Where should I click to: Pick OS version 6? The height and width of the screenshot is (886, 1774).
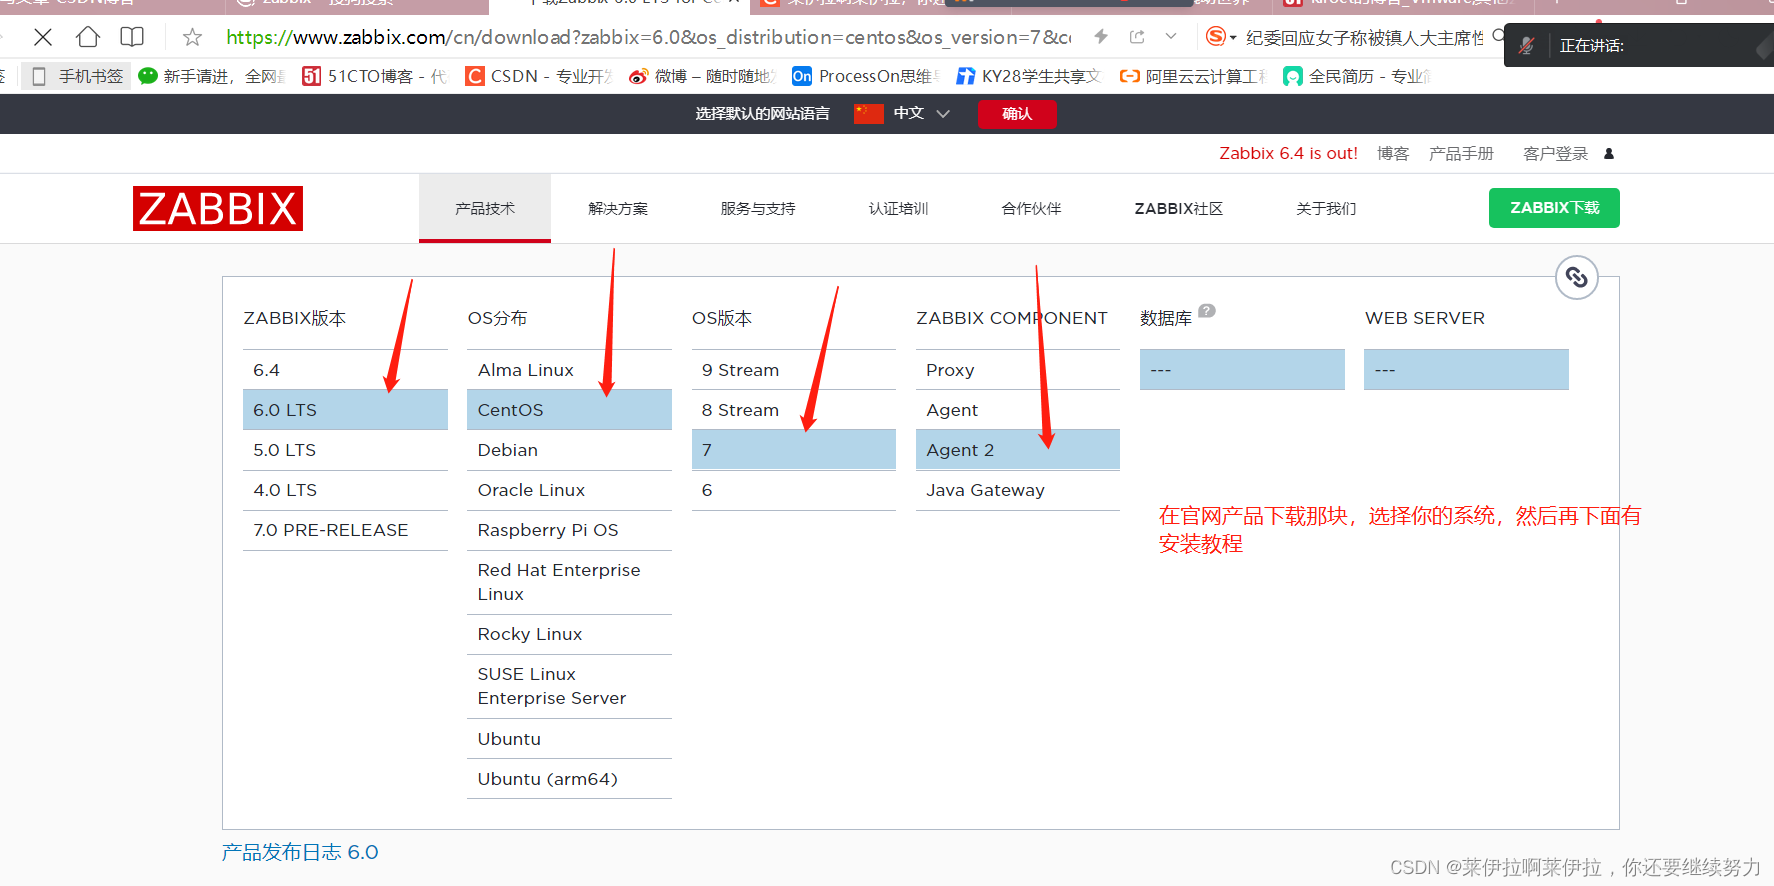tap(793, 490)
